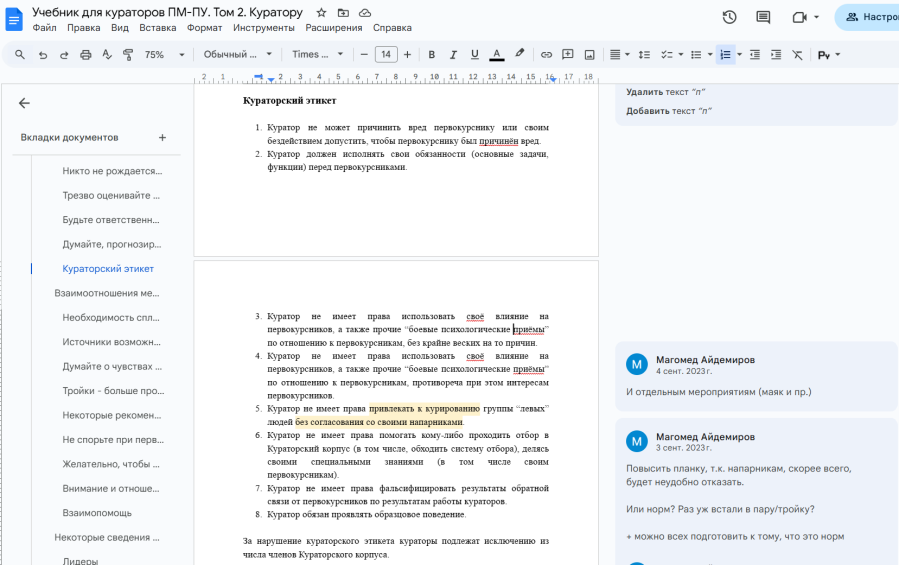Insert a bulleted list
This screenshot has width=899, height=565.
(x=696, y=54)
